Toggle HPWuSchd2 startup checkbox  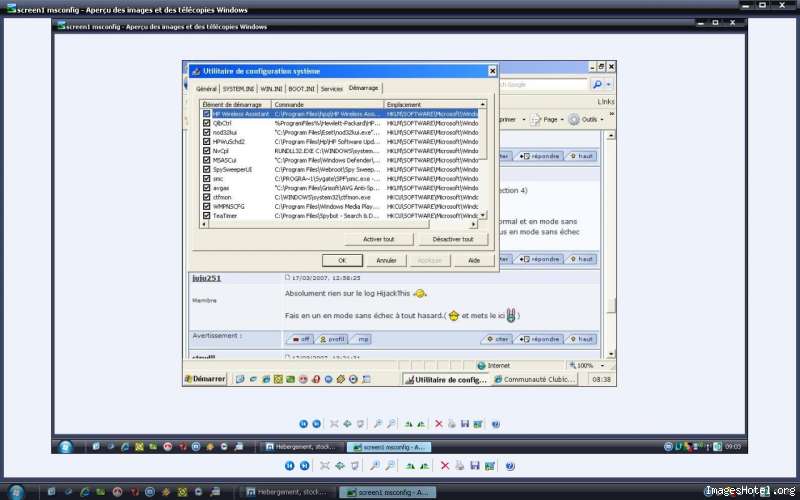207,141
